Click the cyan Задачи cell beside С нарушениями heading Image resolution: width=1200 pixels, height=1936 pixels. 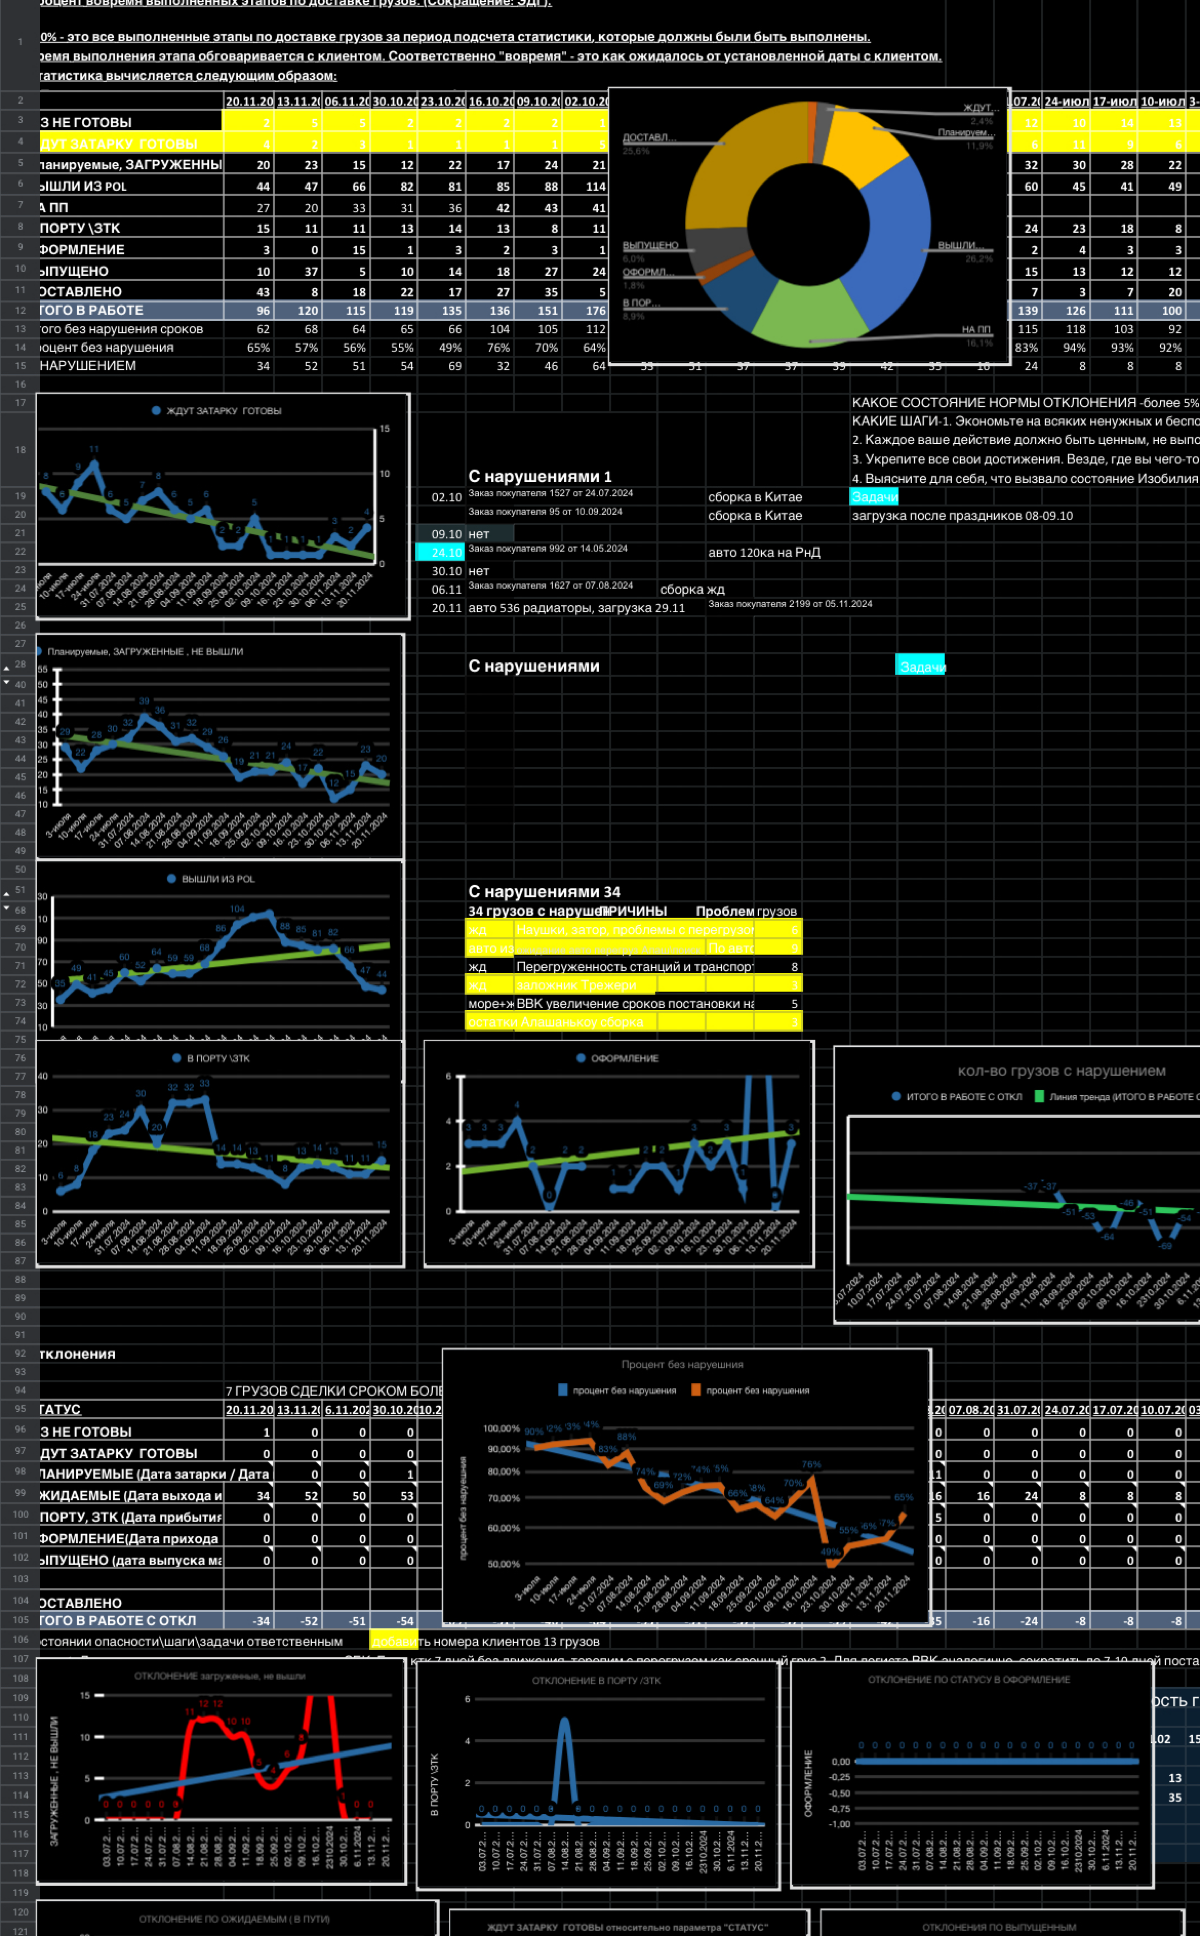[x=920, y=667]
